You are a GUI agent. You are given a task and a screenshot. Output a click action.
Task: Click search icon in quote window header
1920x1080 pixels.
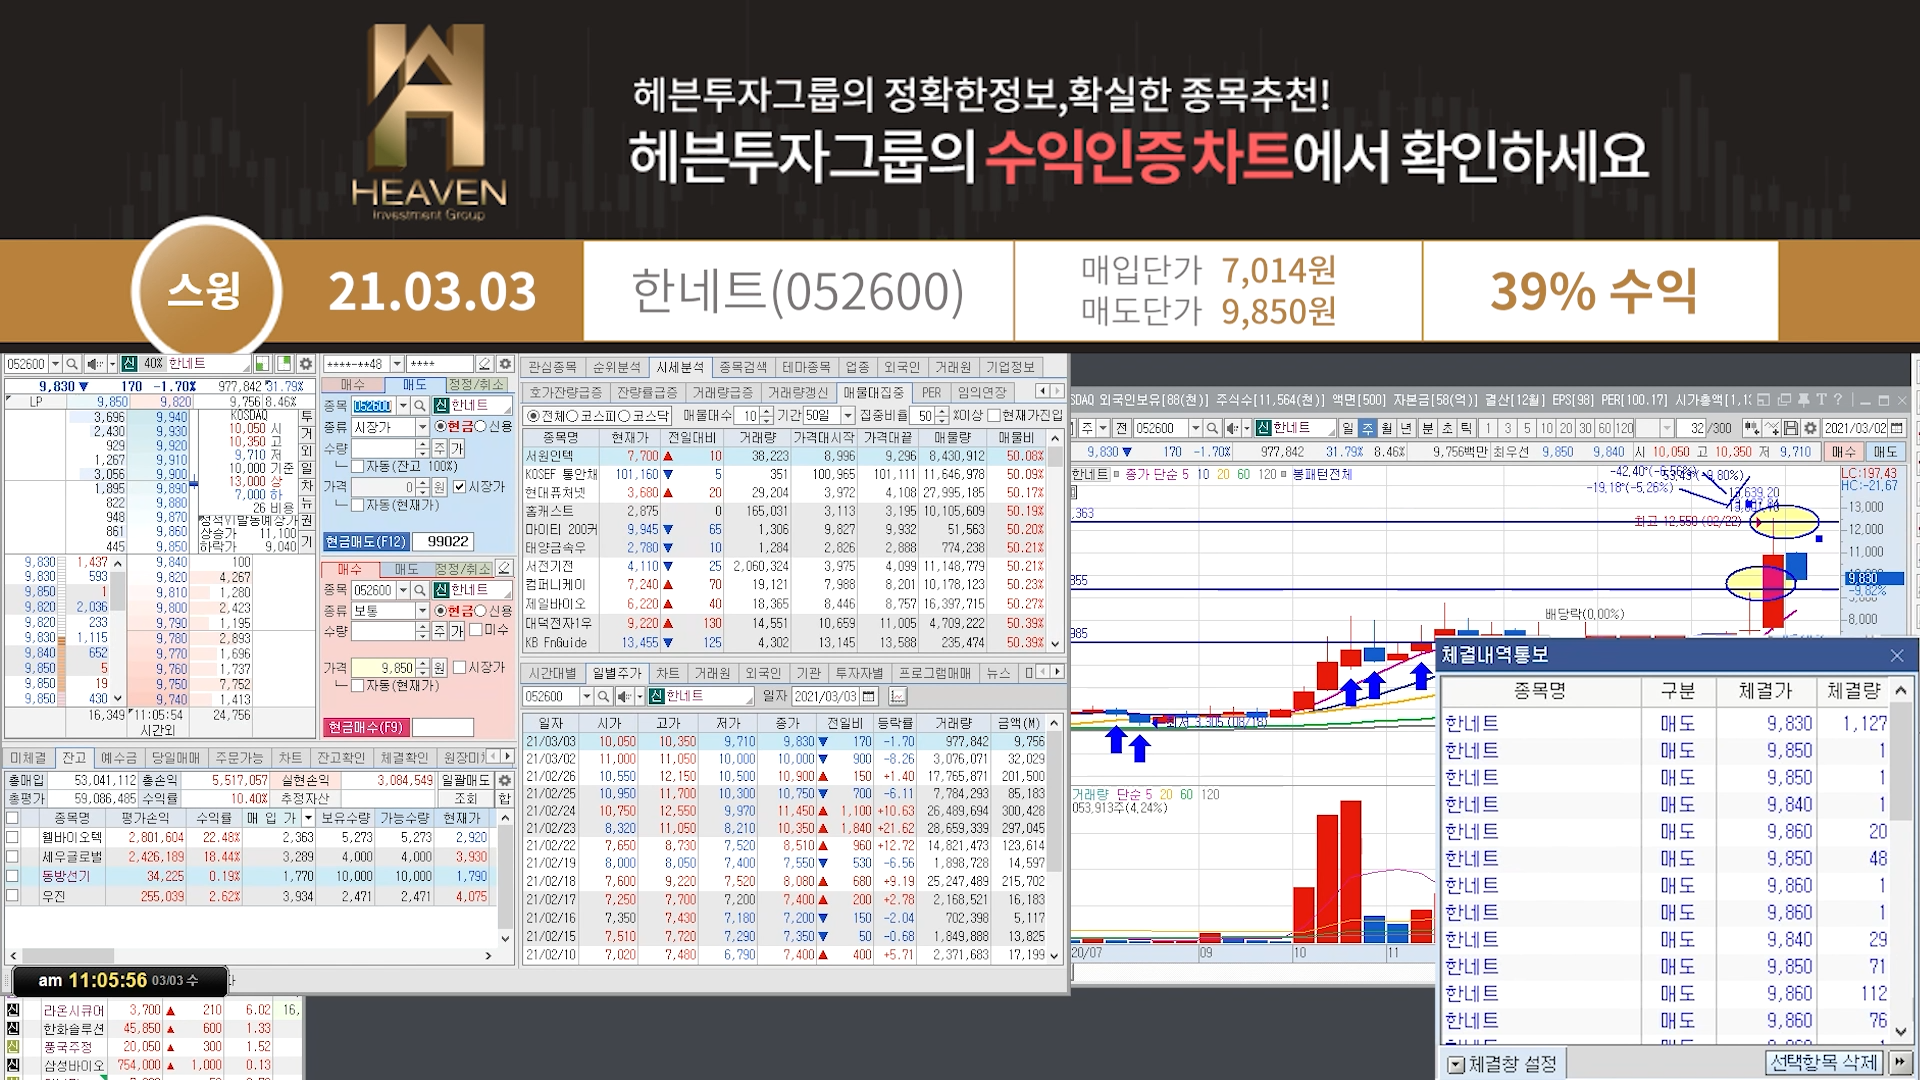click(x=73, y=364)
